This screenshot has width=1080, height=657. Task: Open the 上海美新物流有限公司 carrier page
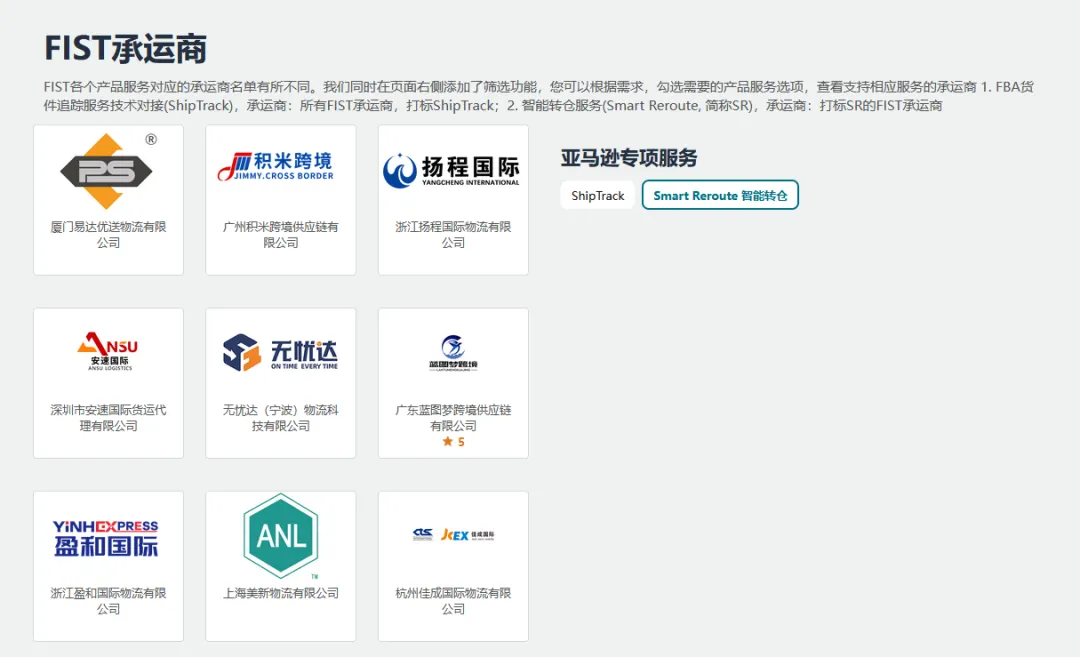(280, 590)
